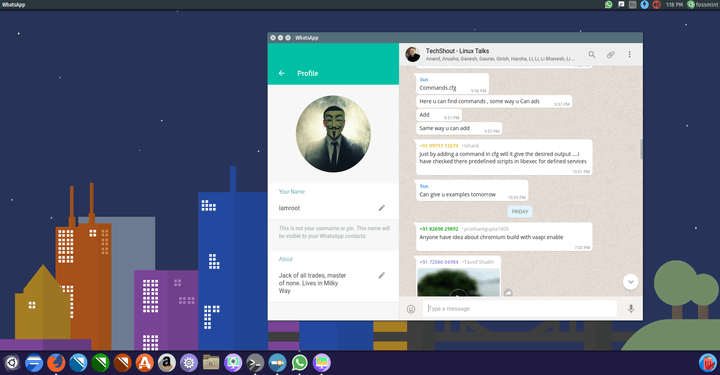Click the blue power indicator in top panel
Image resolution: width=720 pixels, height=375 pixels.
(x=645, y=5)
